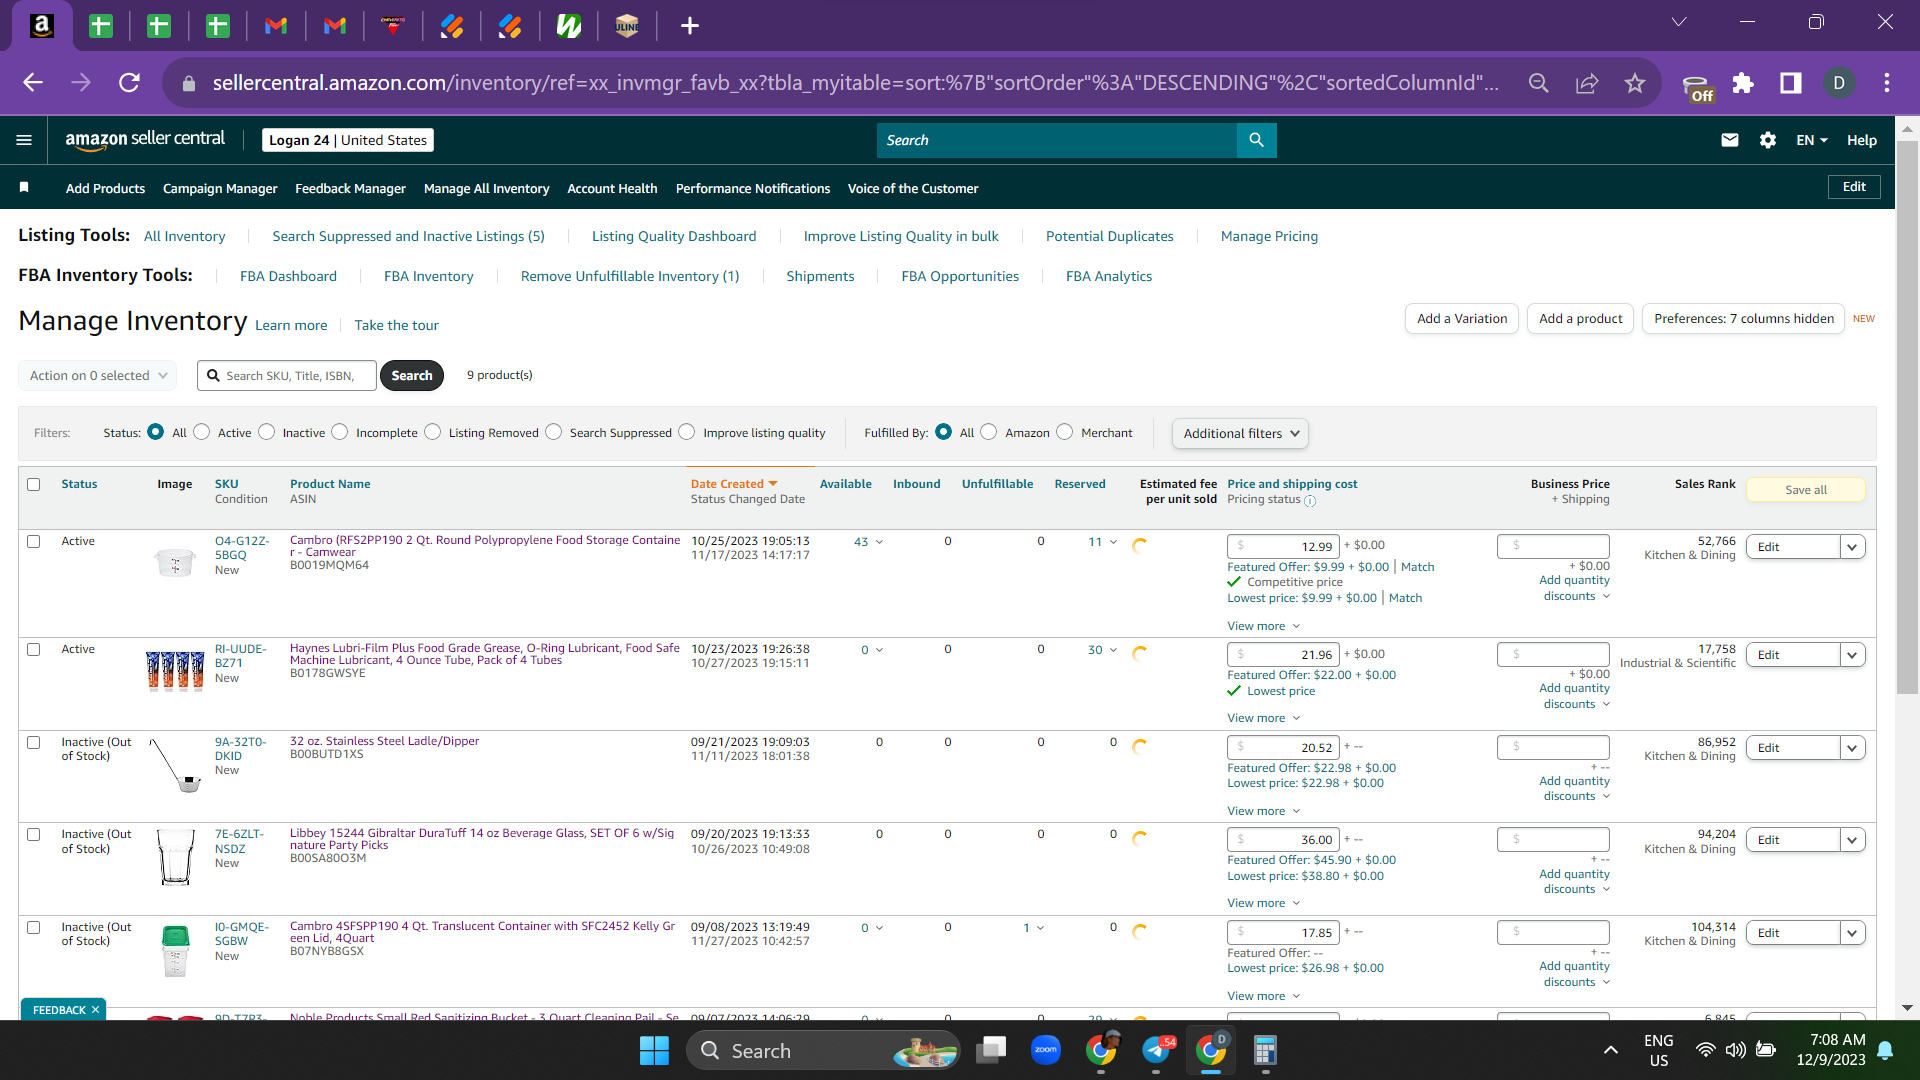This screenshot has width=1920, height=1080.
Task: Open the Calculator app in taskbar
Action: pyautogui.click(x=1265, y=1050)
